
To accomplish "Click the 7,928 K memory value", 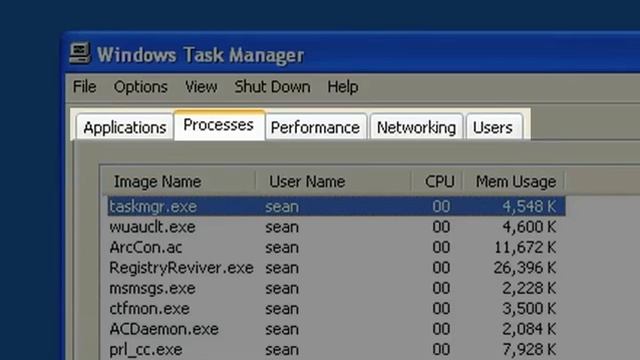I will pos(529,350).
